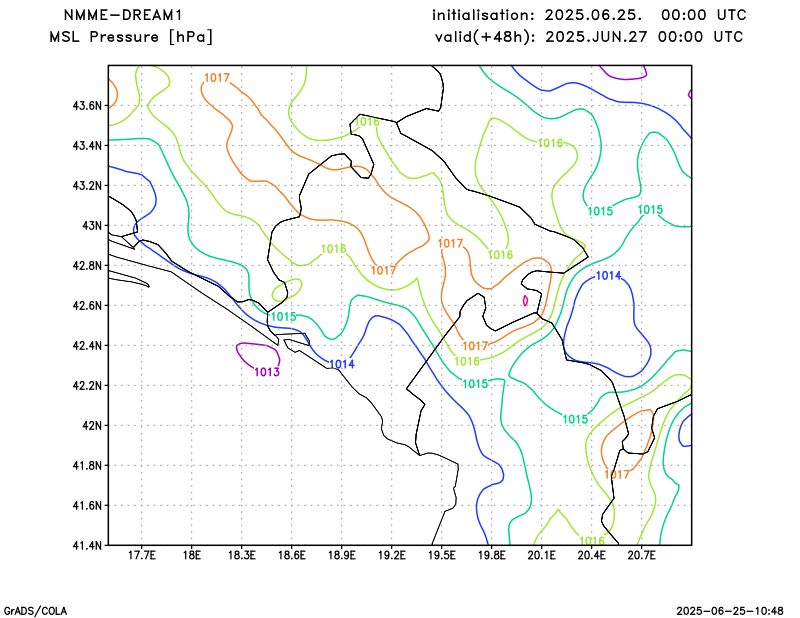Select the 18.6E longitude label
This screenshot has height=618, width=800.
point(292,555)
